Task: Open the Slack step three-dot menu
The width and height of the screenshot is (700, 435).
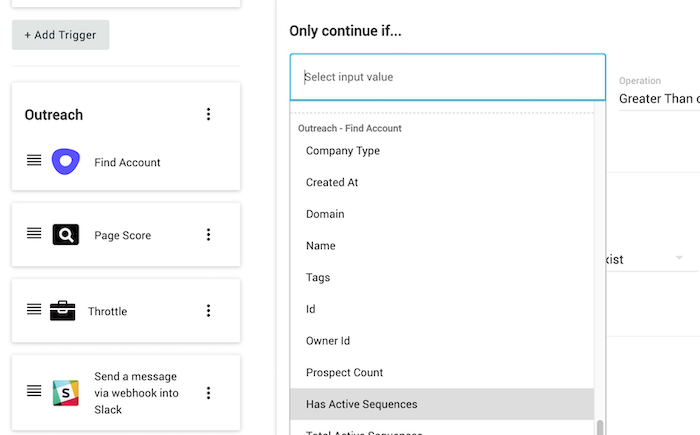Action: pos(208,393)
